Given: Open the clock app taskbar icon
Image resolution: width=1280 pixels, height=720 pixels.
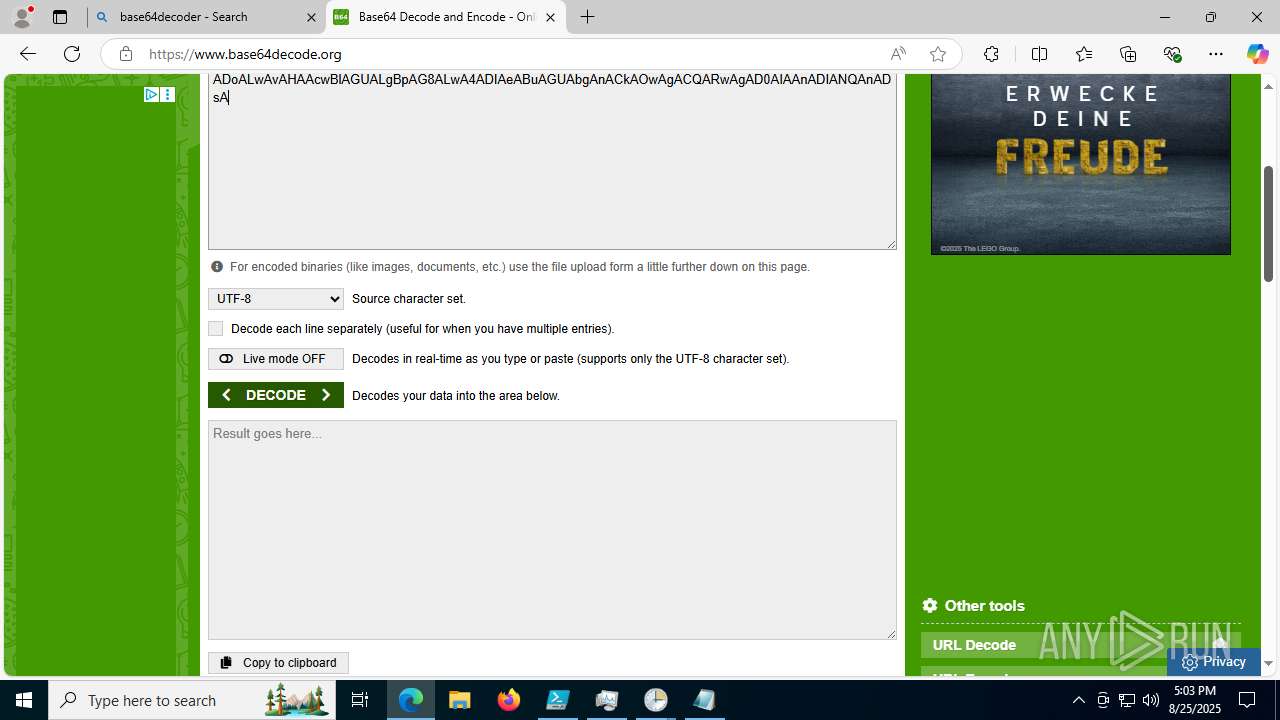Looking at the screenshot, I should click(656, 700).
